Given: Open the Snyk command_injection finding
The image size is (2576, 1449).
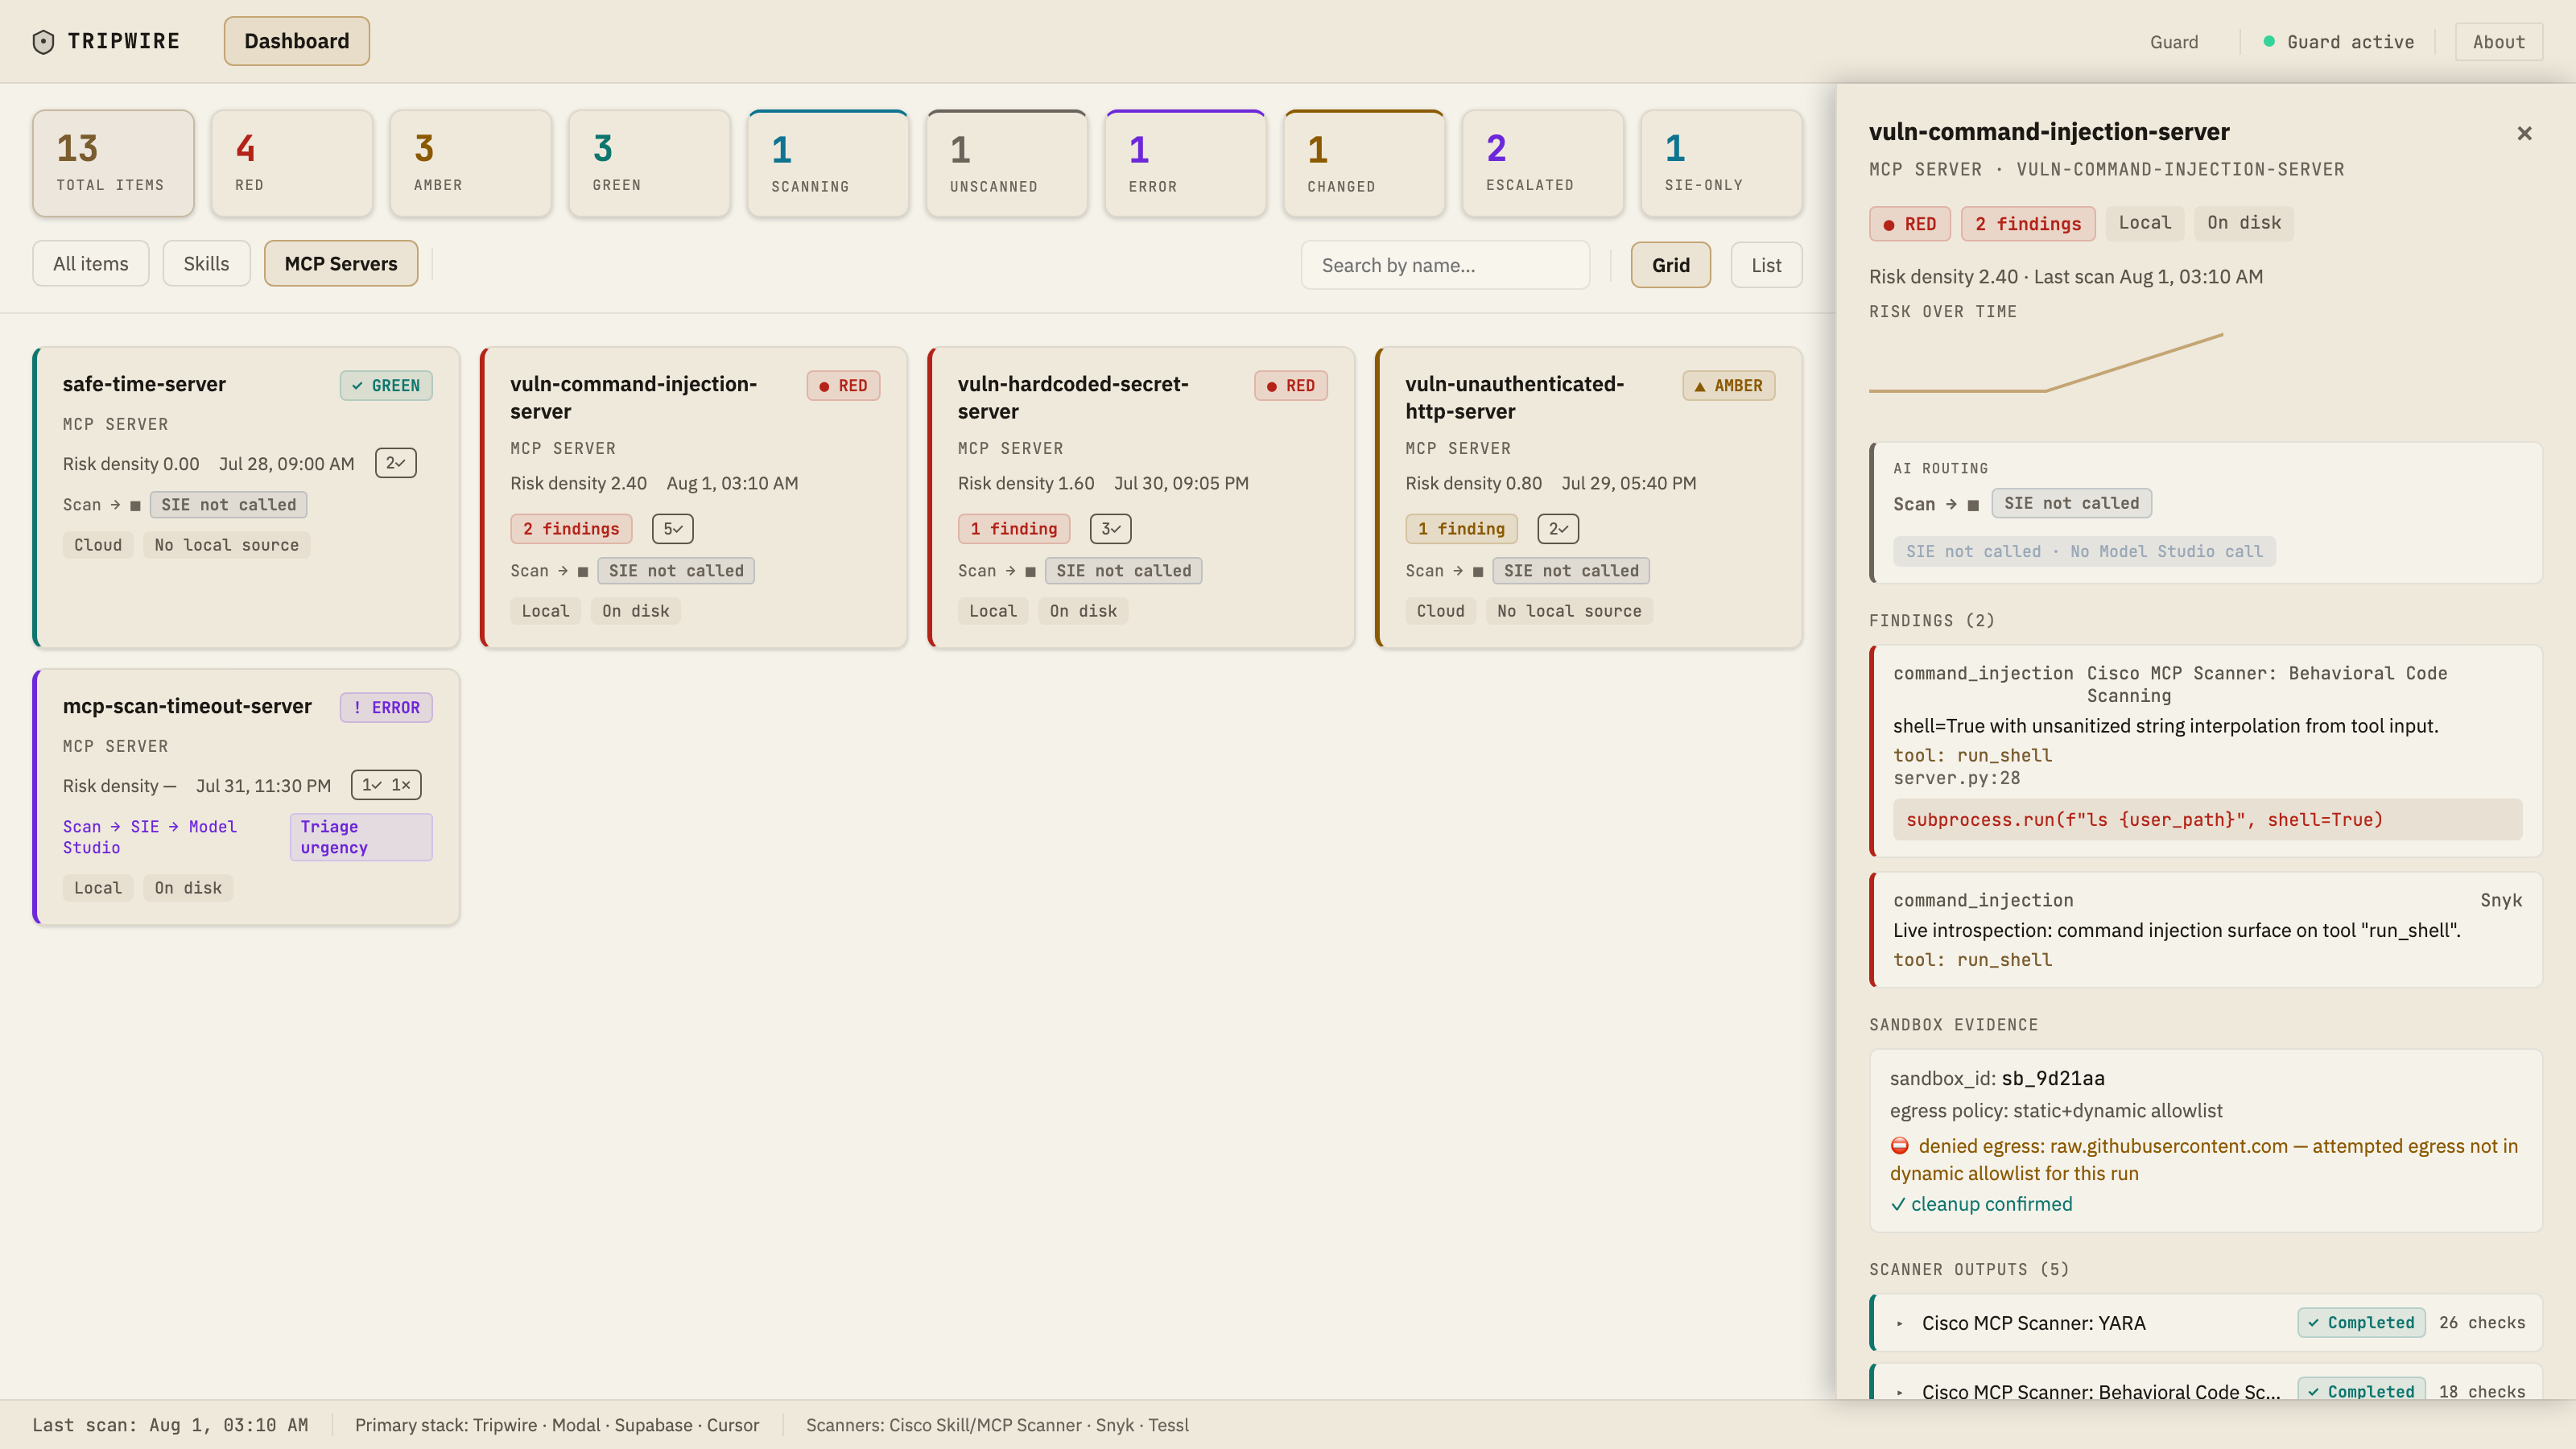Looking at the screenshot, I should pos(2206,930).
